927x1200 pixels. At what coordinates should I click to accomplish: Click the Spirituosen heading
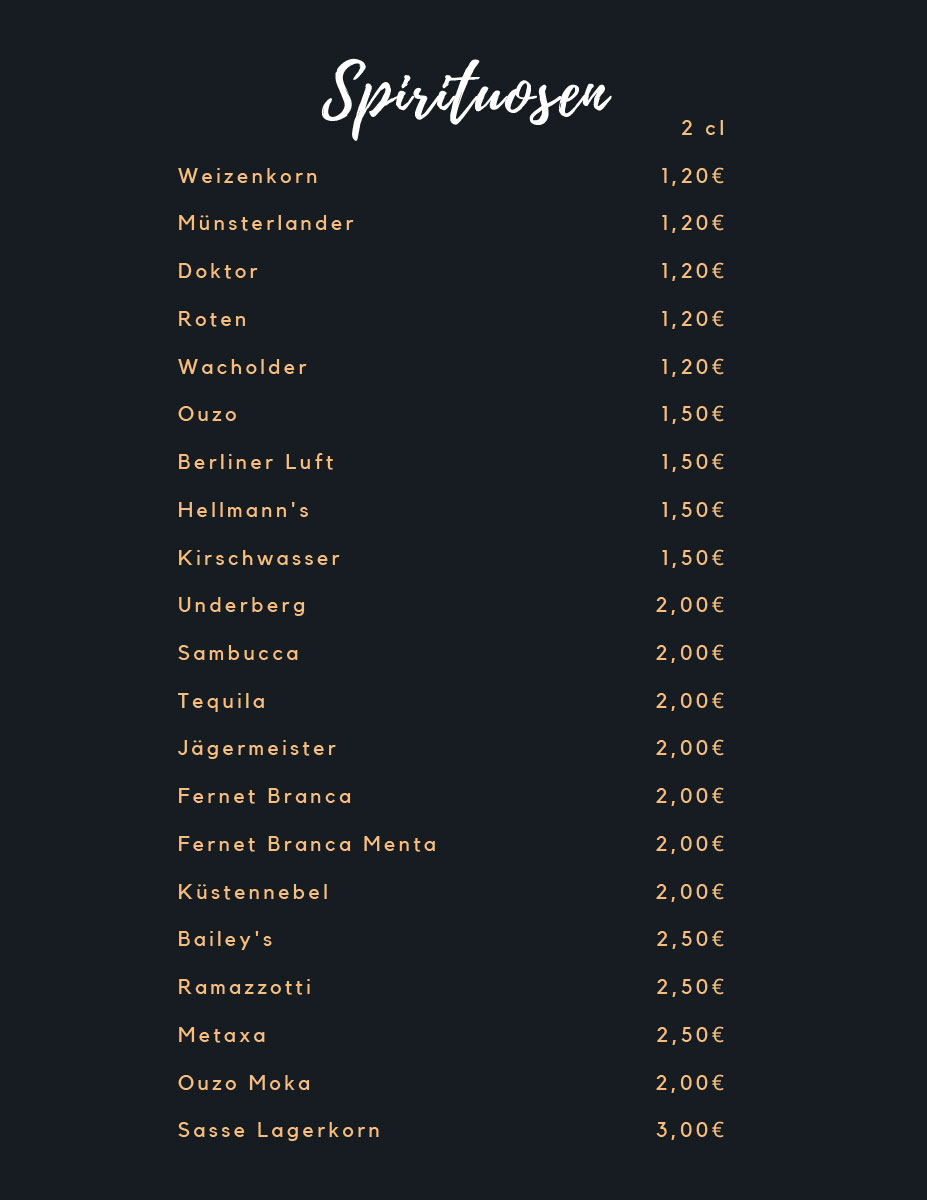pos(465,97)
